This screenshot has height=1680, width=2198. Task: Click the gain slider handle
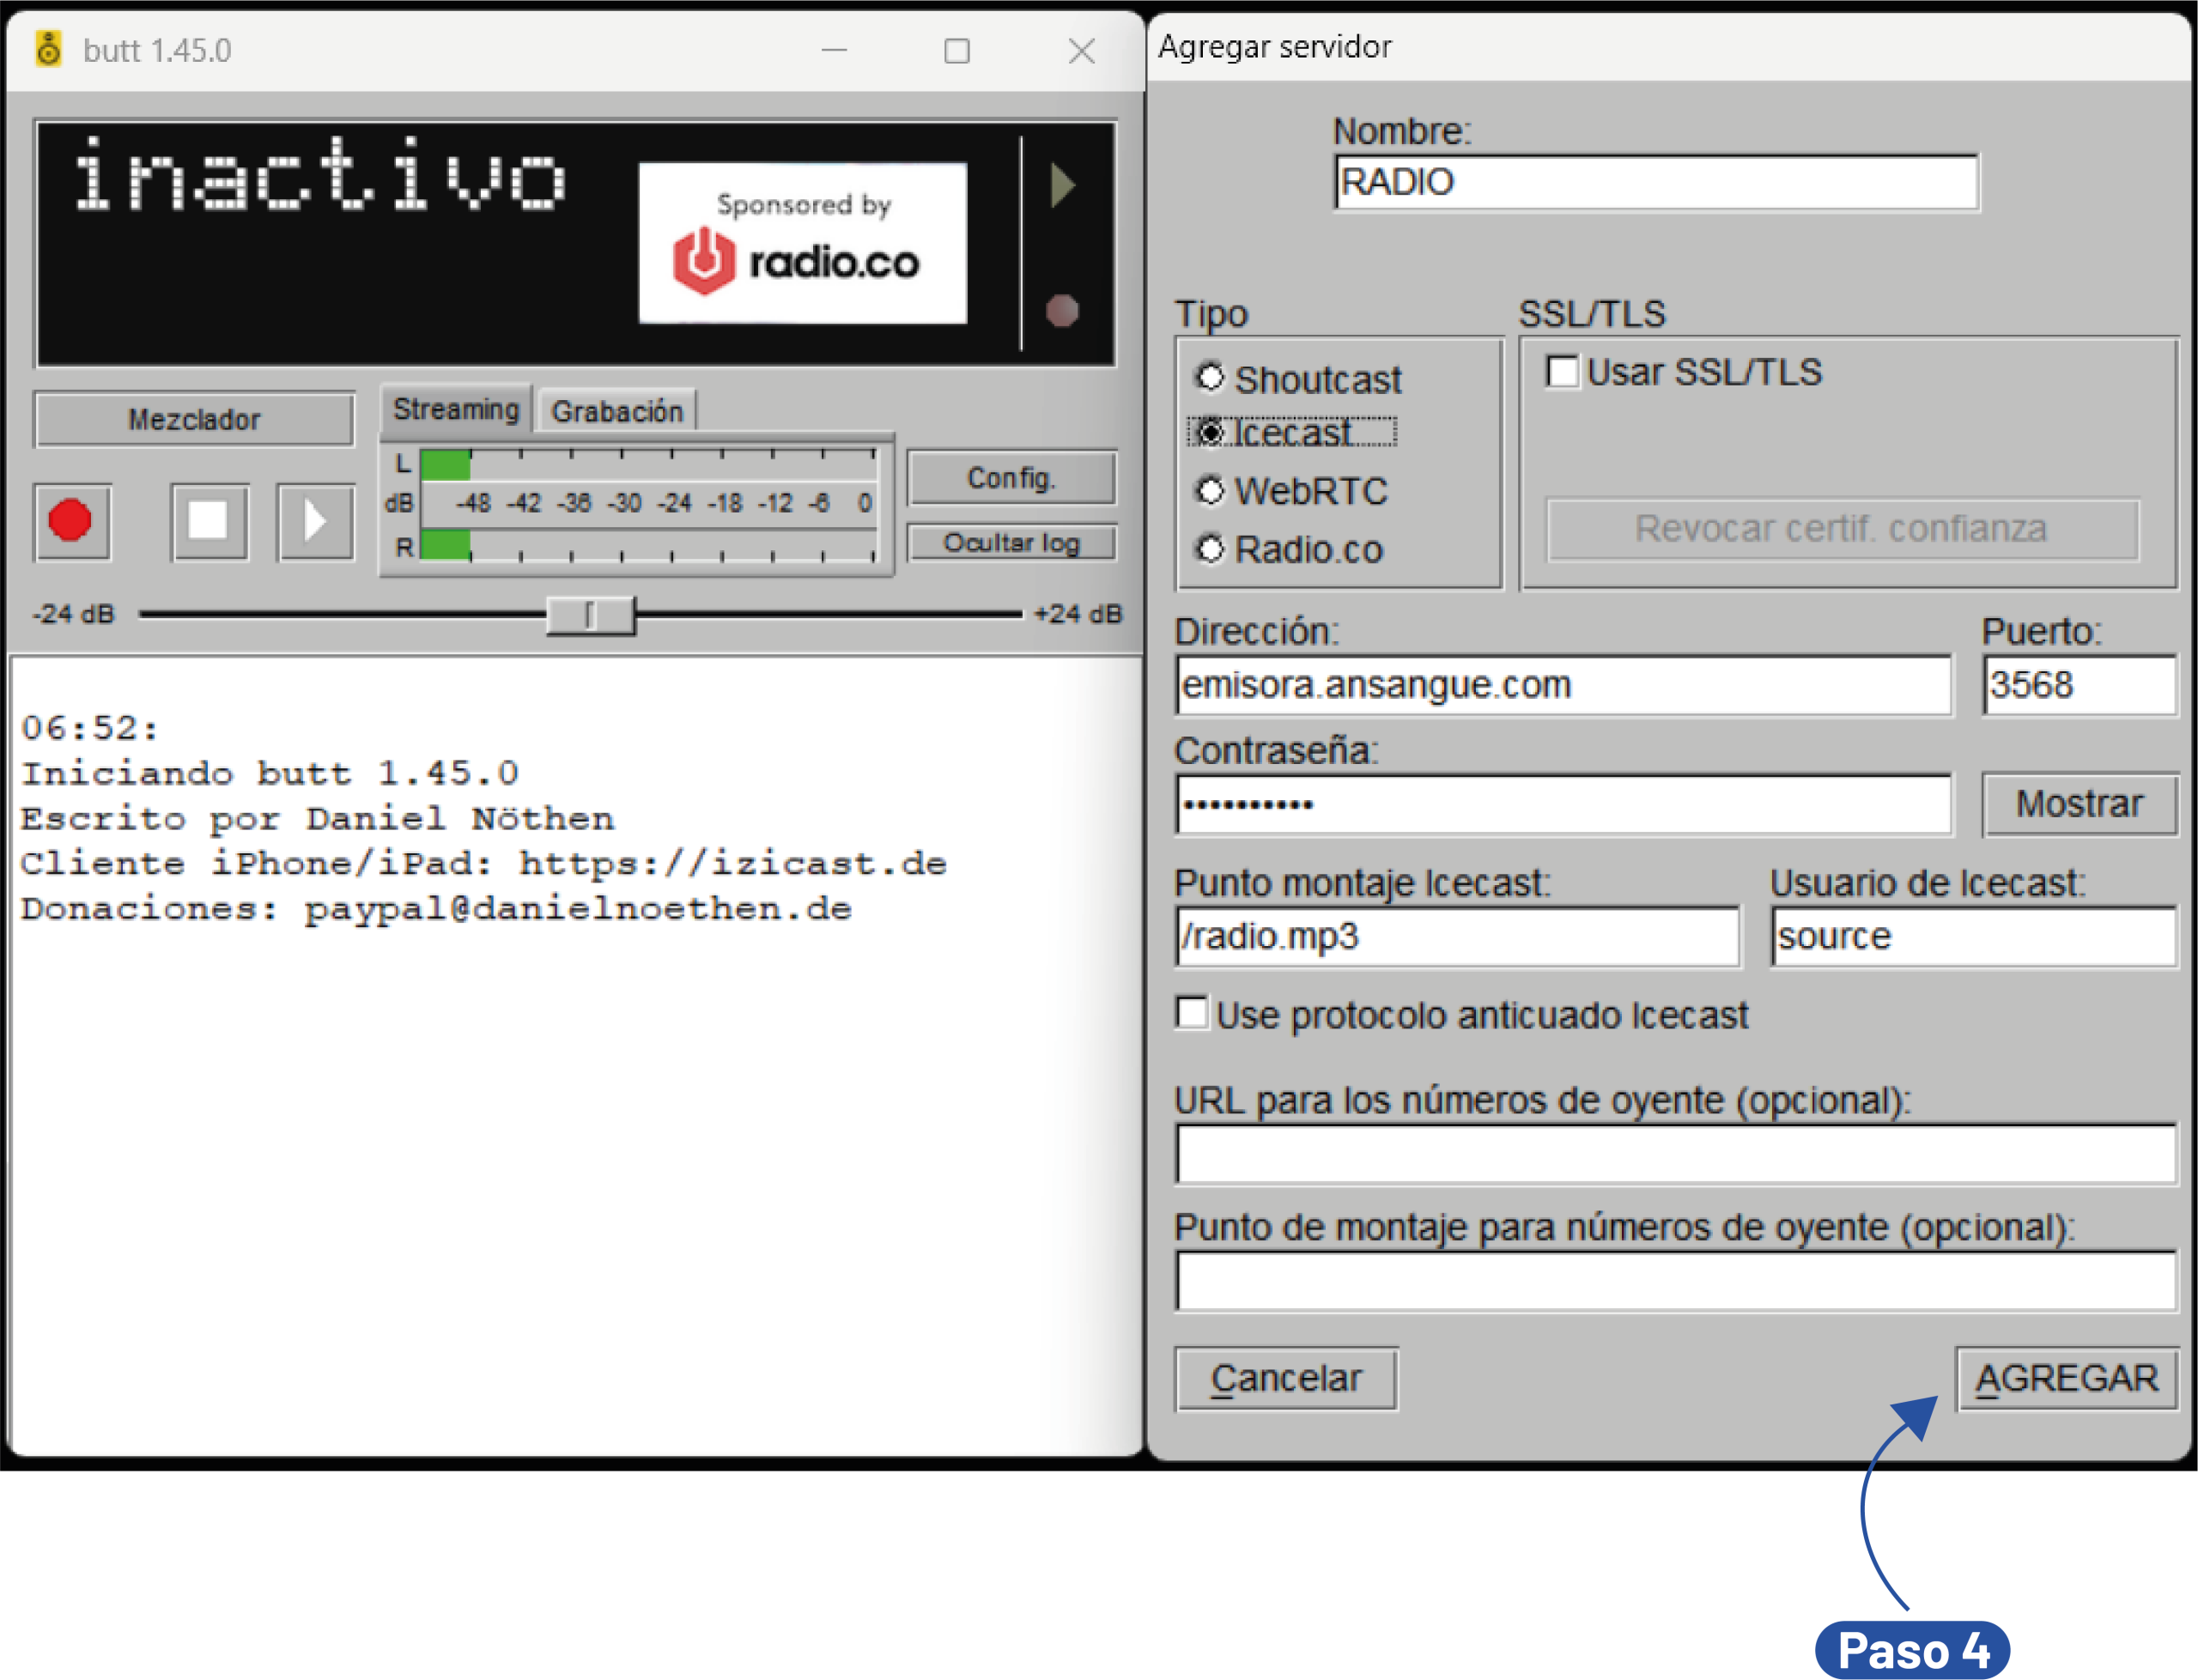tap(590, 615)
